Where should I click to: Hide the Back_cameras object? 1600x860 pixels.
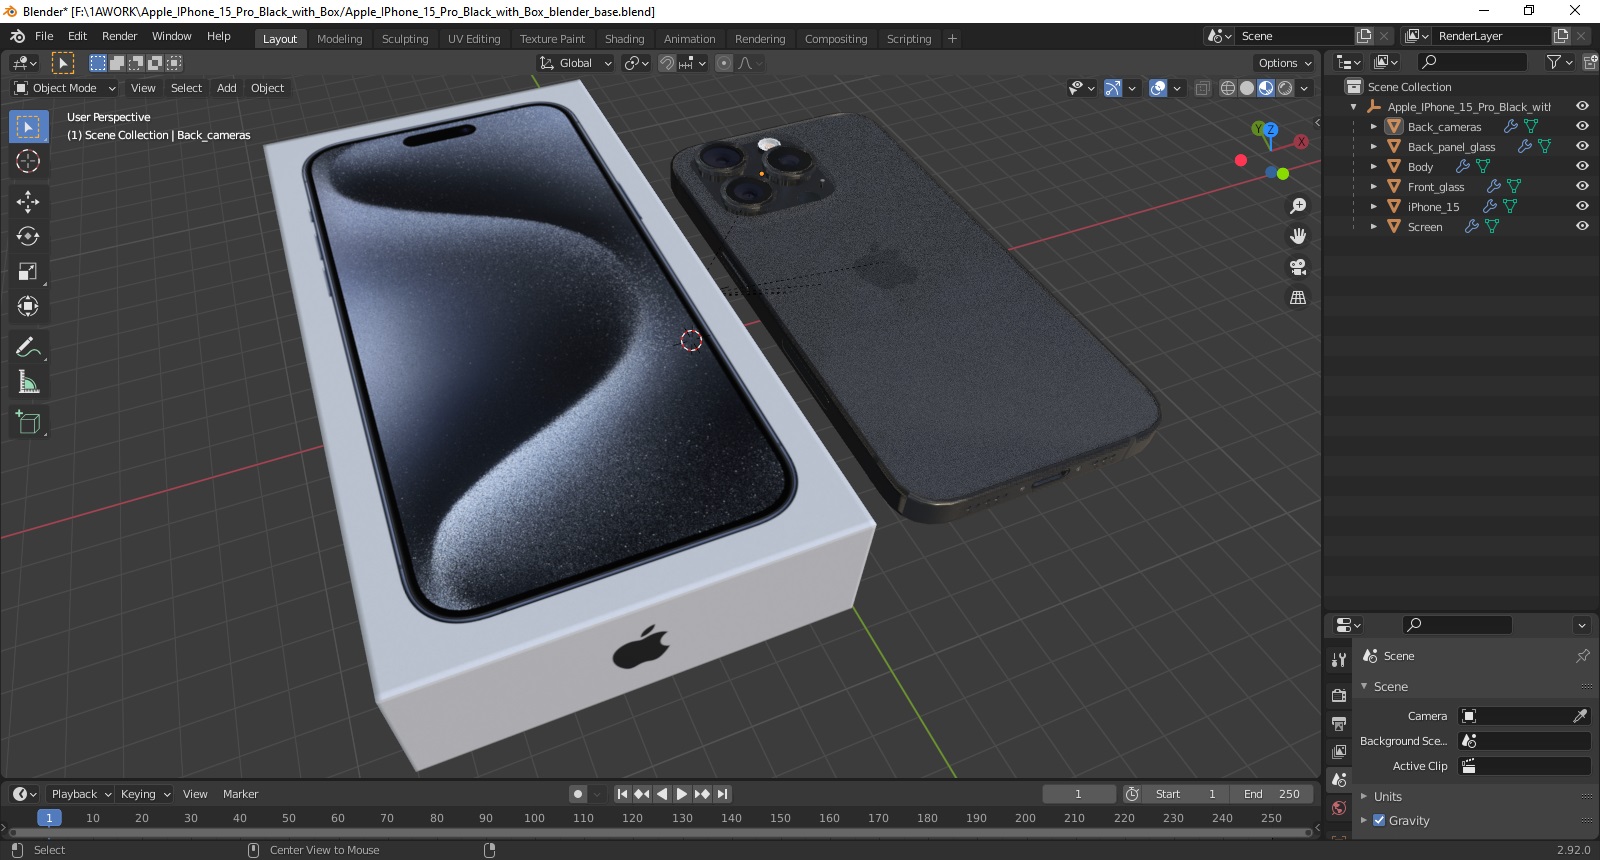(x=1582, y=126)
